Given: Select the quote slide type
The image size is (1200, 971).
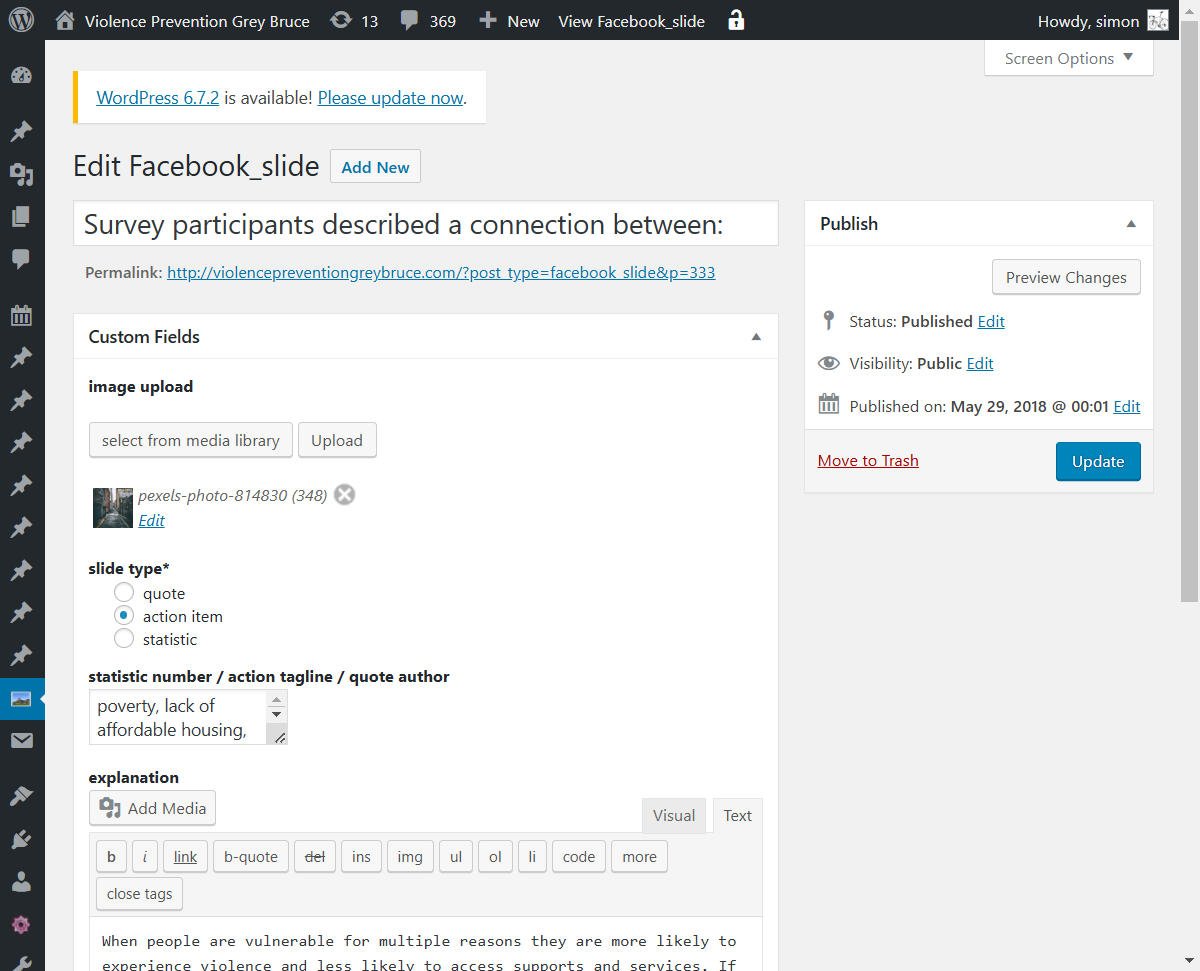Looking at the screenshot, I should (x=124, y=593).
